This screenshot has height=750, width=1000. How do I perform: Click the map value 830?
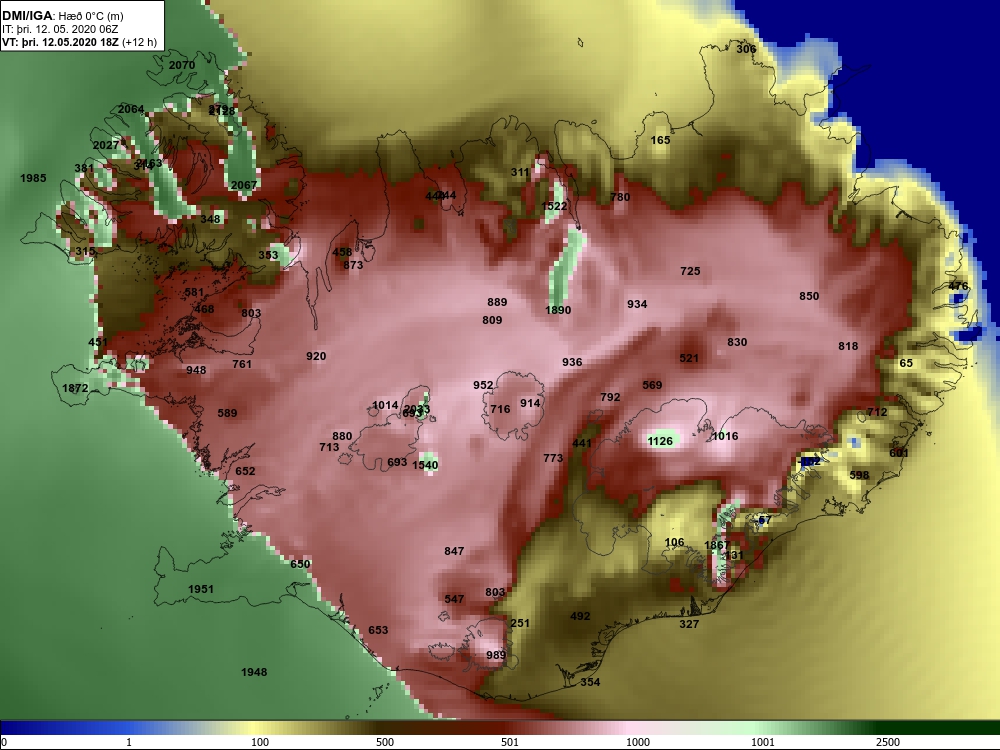point(737,342)
